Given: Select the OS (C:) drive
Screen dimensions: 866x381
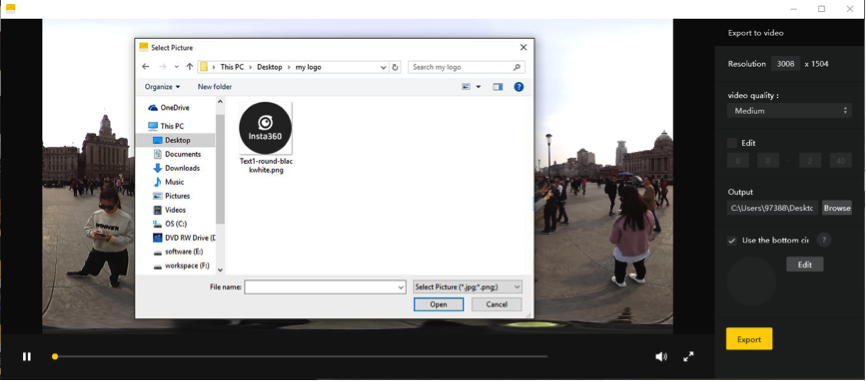Looking at the screenshot, I should click(170, 224).
